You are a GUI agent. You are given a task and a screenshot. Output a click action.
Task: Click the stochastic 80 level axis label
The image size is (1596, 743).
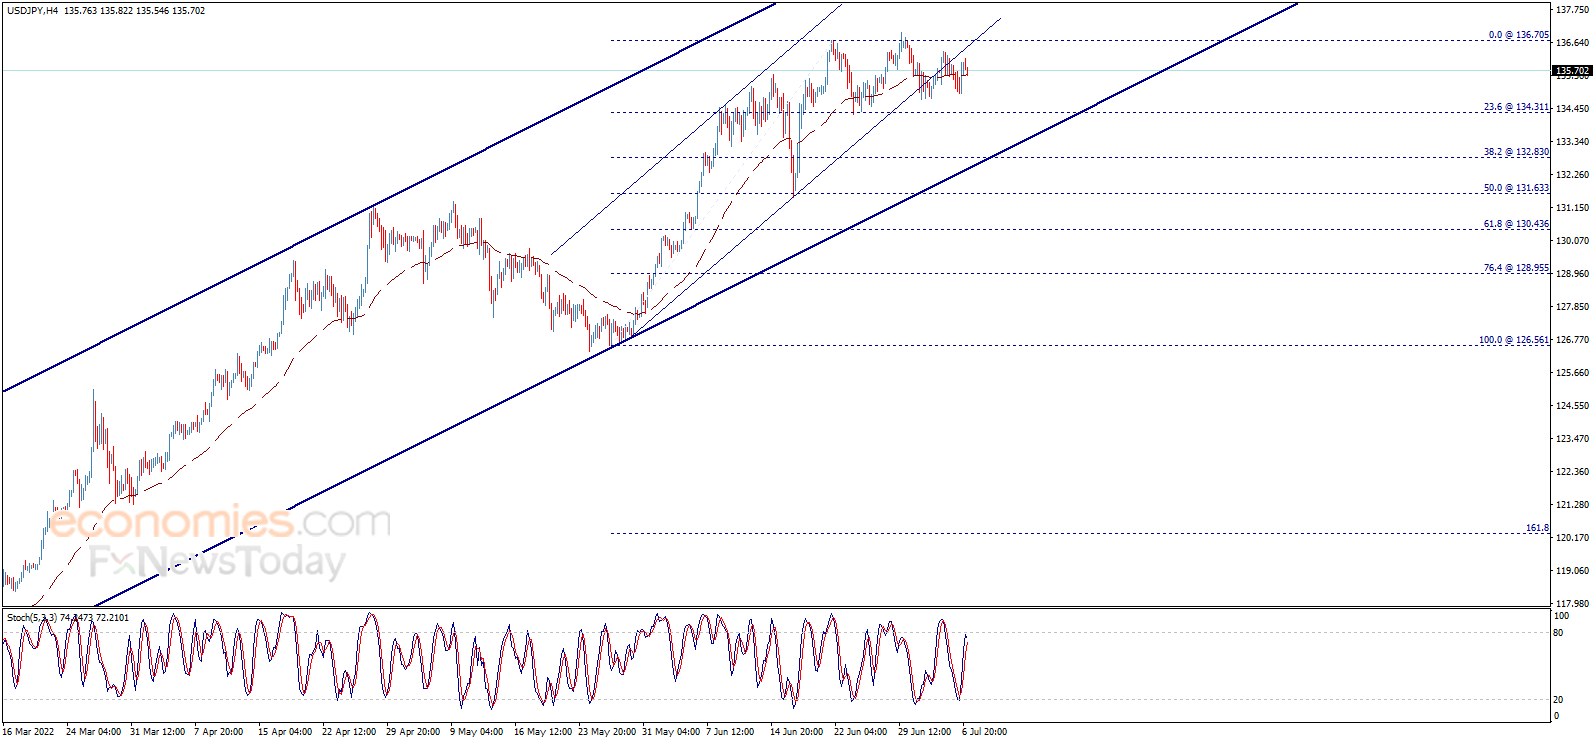(1558, 633)
